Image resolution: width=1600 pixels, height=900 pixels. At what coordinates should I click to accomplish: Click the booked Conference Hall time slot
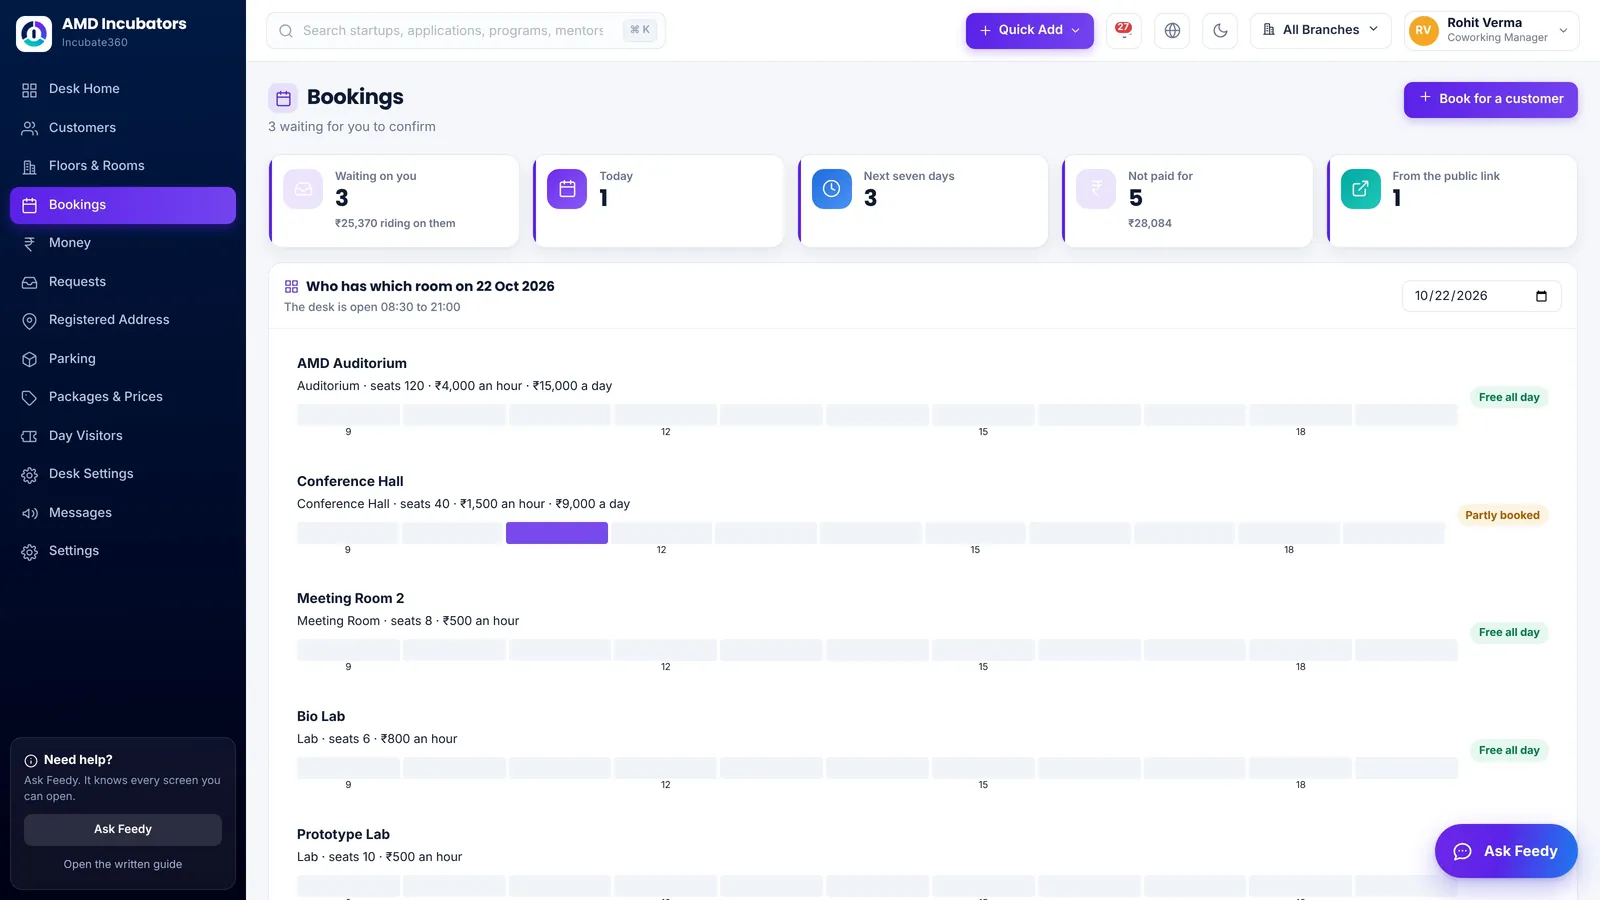pos(557,533)
